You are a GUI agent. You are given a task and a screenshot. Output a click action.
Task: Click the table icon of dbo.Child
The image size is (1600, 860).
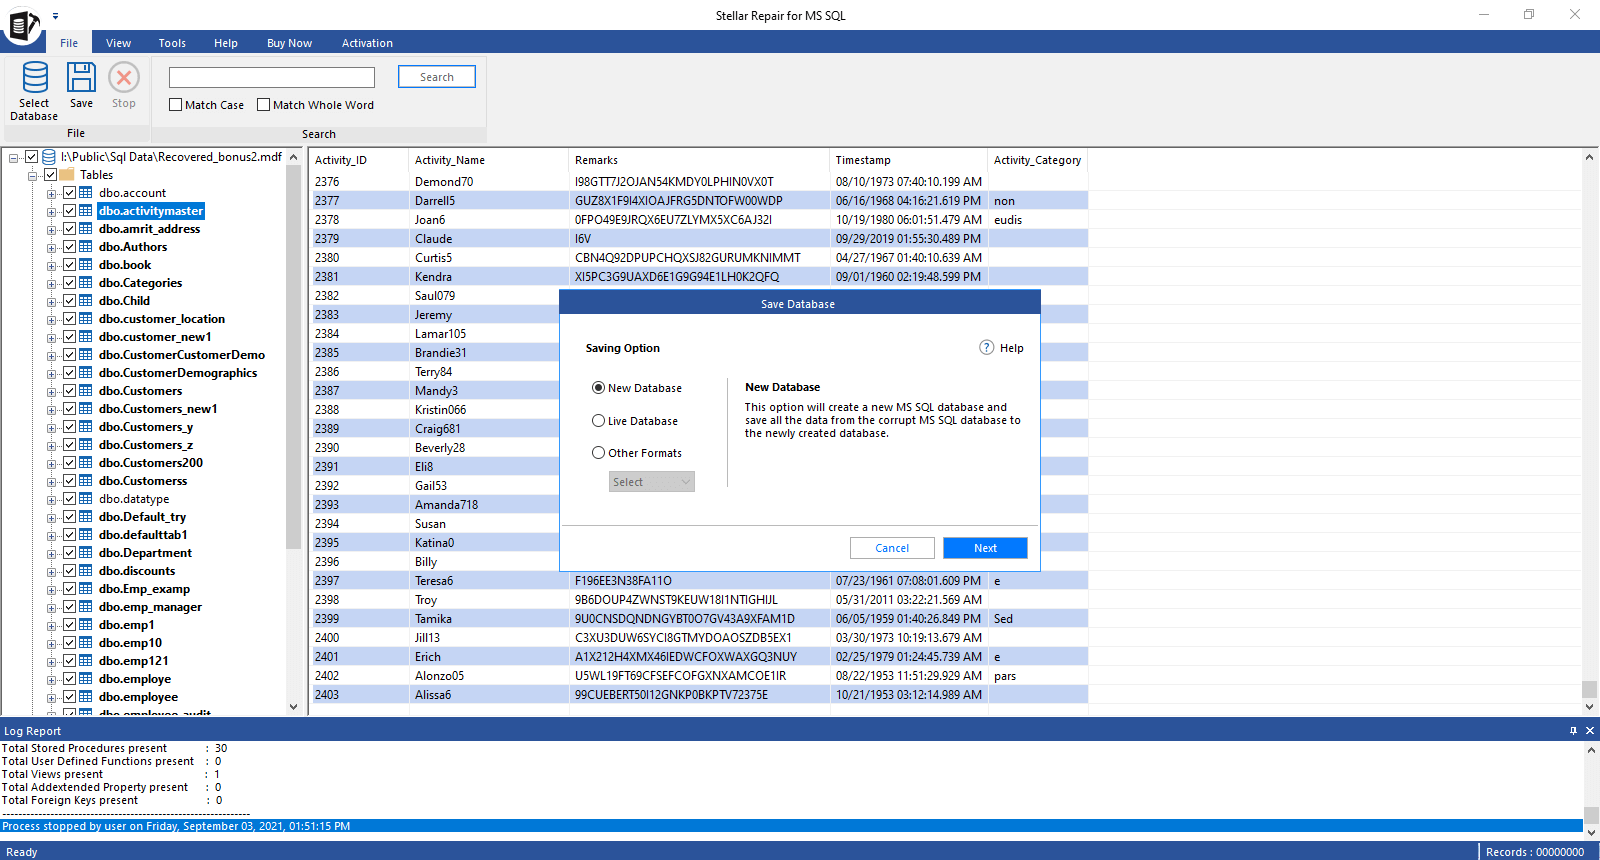tap(86, 301)
